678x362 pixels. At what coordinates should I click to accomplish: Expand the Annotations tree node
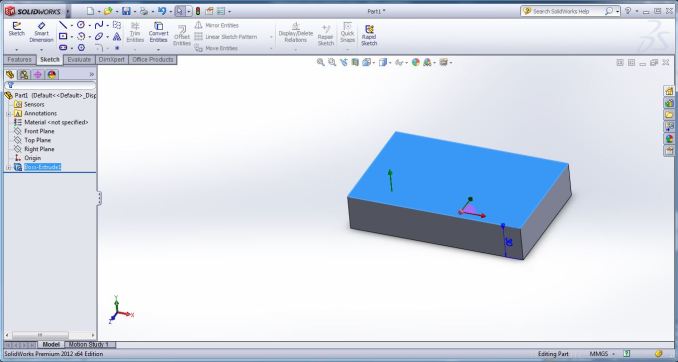[8, 113]
